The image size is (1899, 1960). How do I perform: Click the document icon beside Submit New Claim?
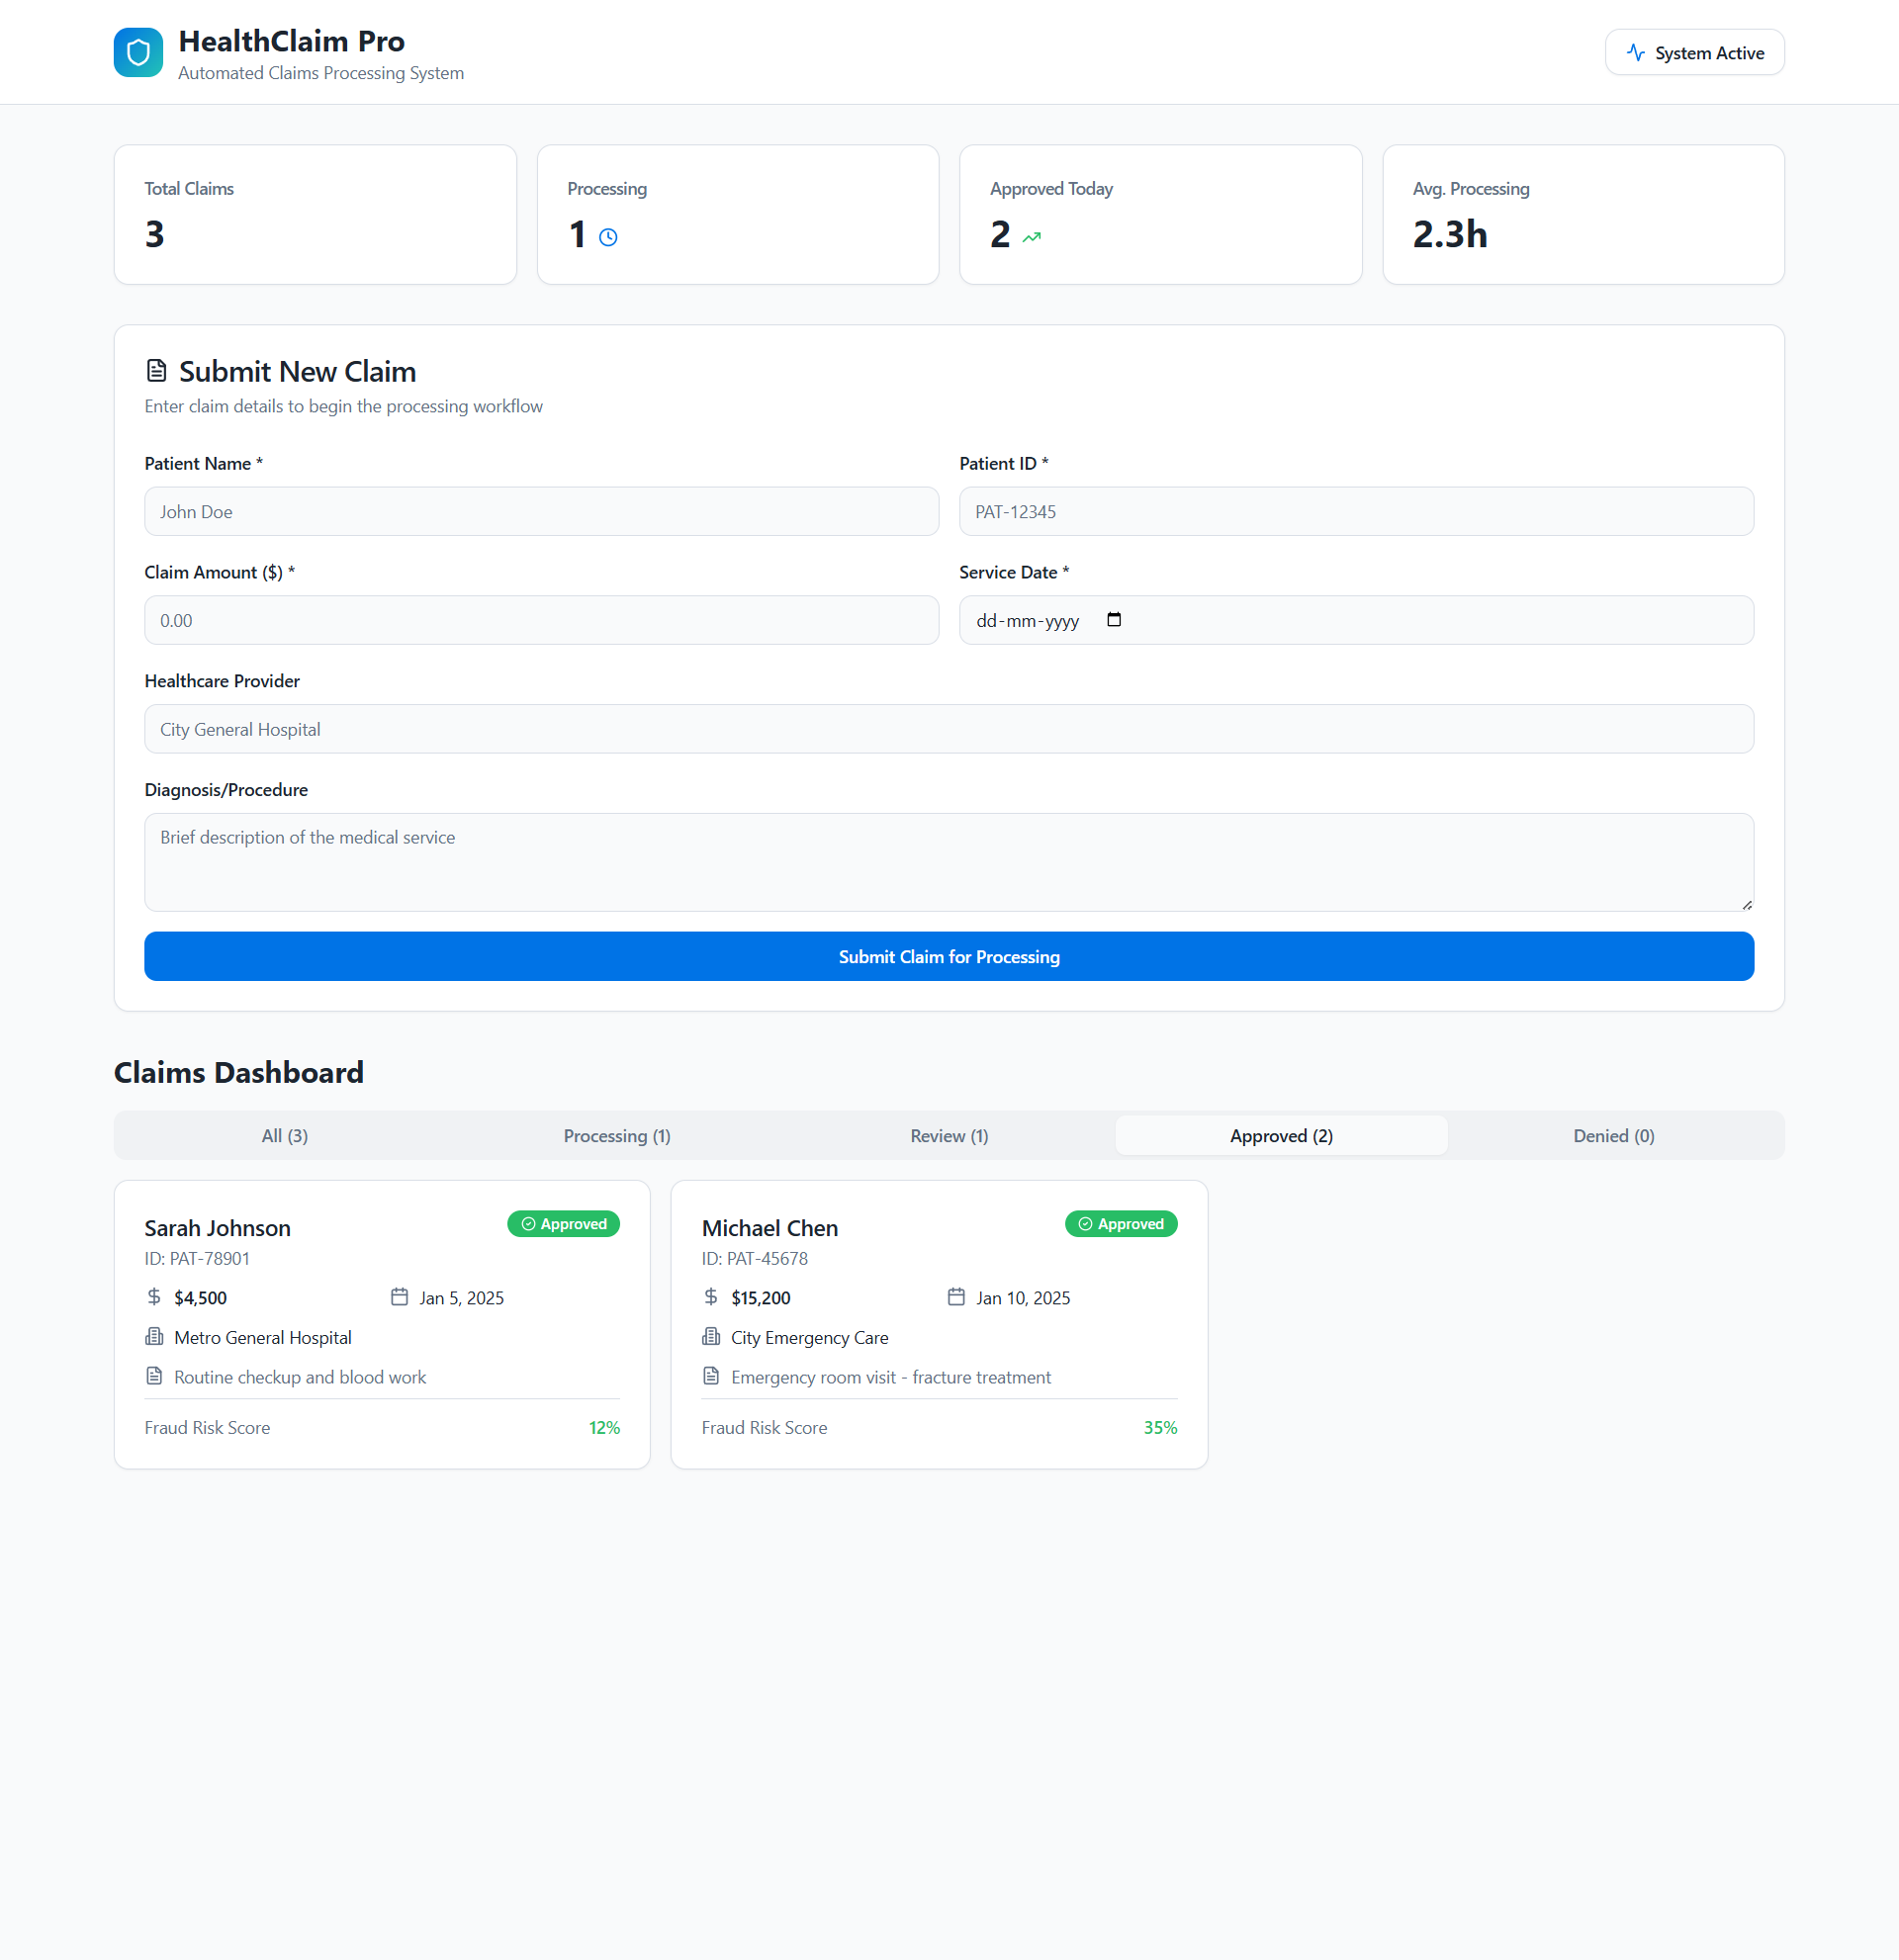pos(157,371)
